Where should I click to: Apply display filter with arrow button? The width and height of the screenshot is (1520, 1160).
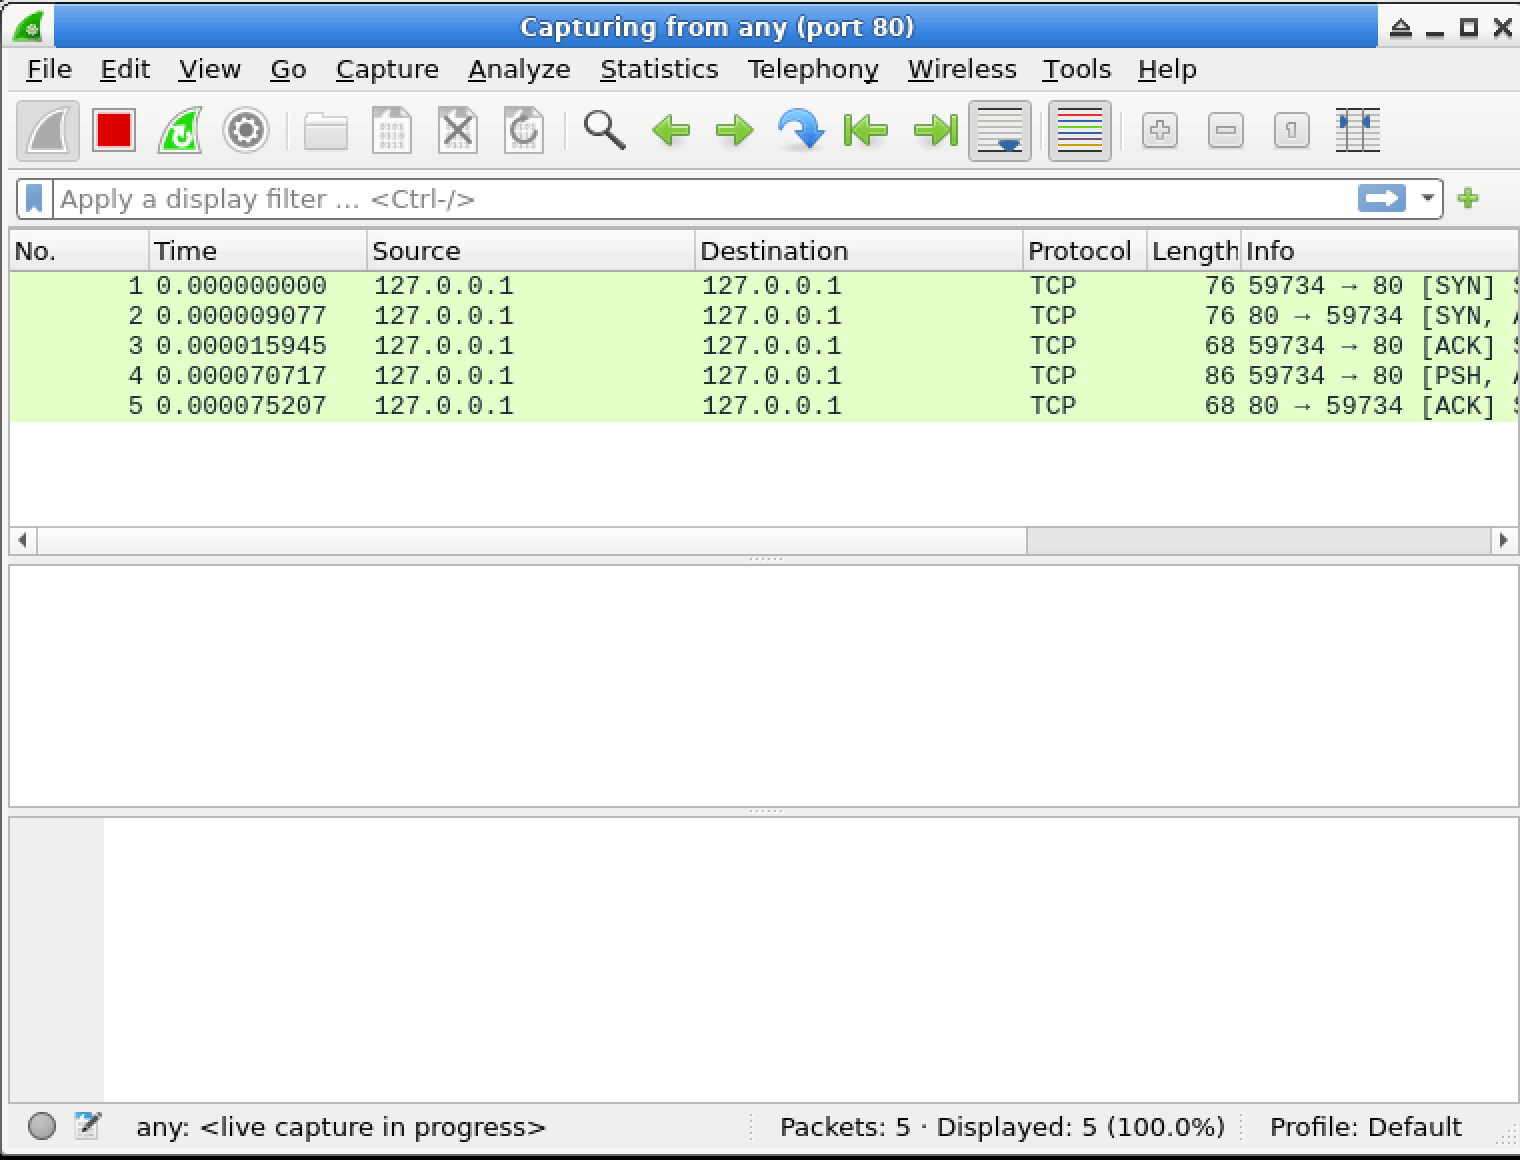(x=1381, y=199)
